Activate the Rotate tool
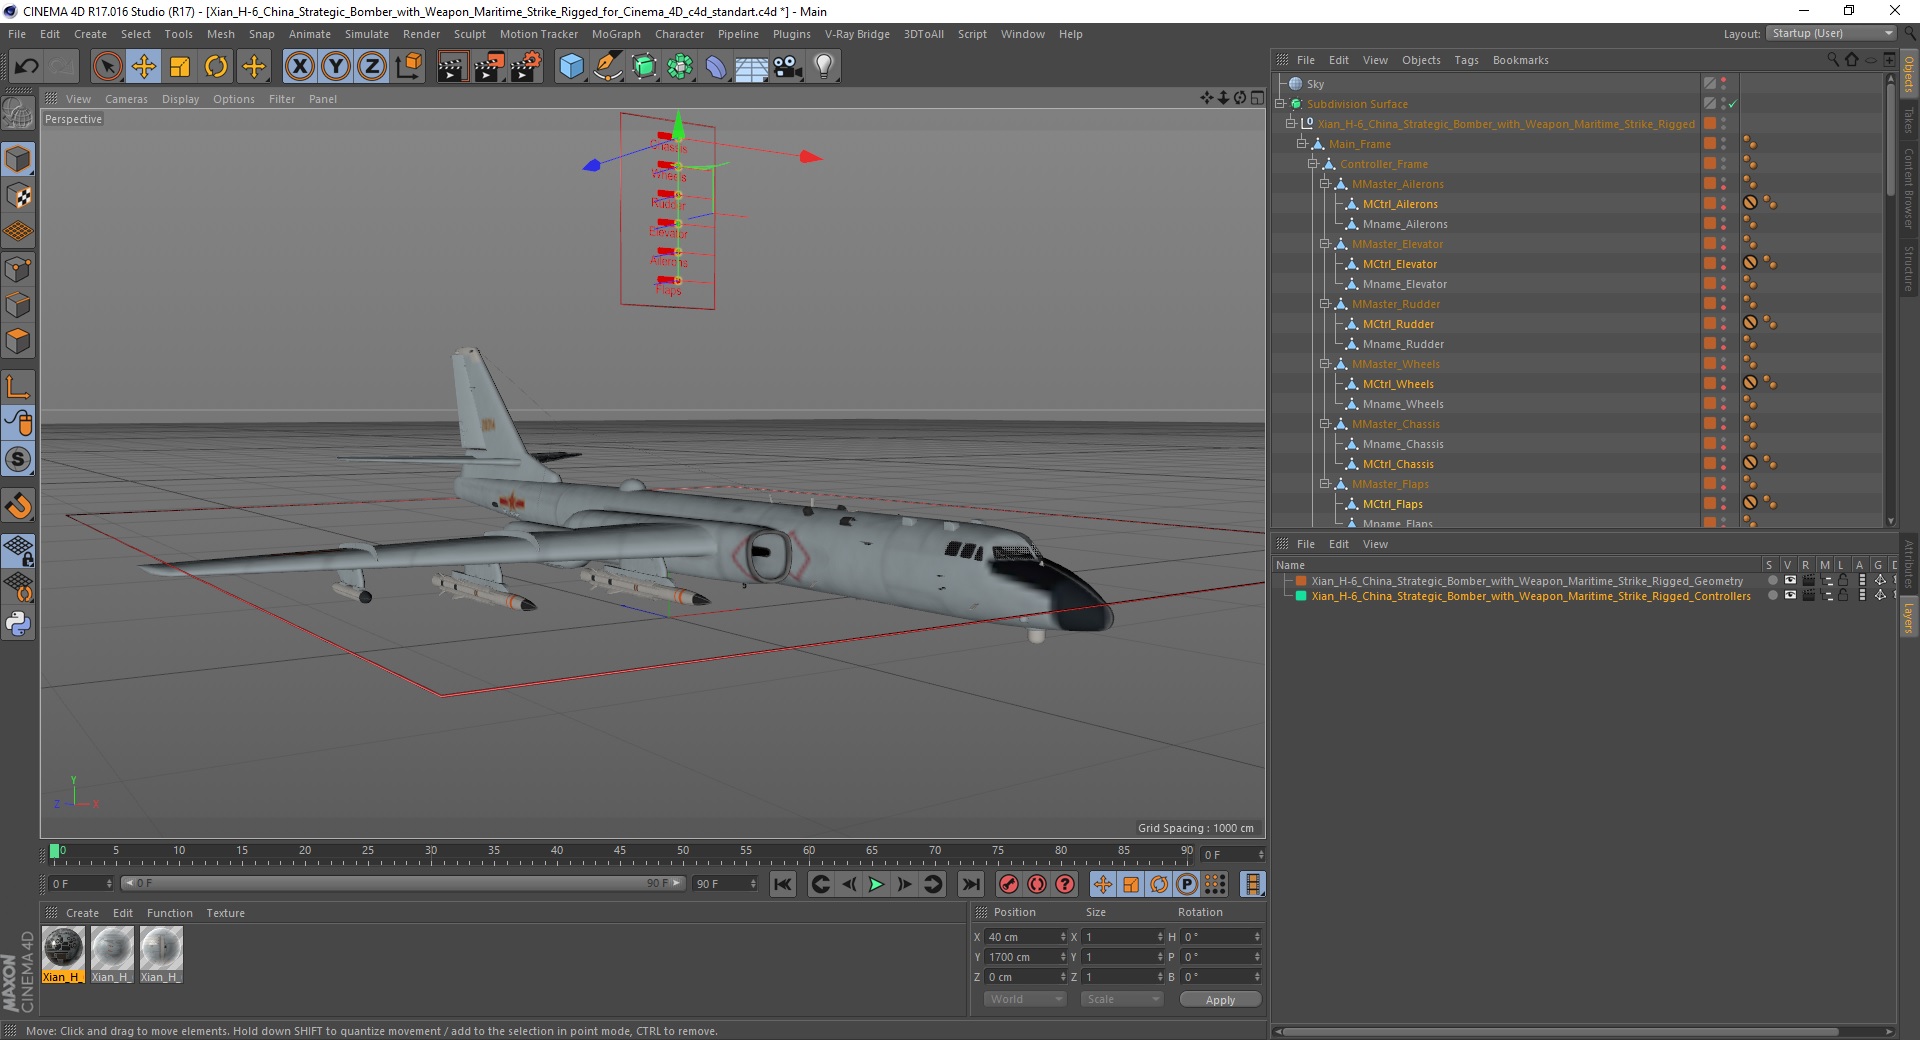The height and width of the screenshot is (1040, 1920). click(x=216, y=67)
